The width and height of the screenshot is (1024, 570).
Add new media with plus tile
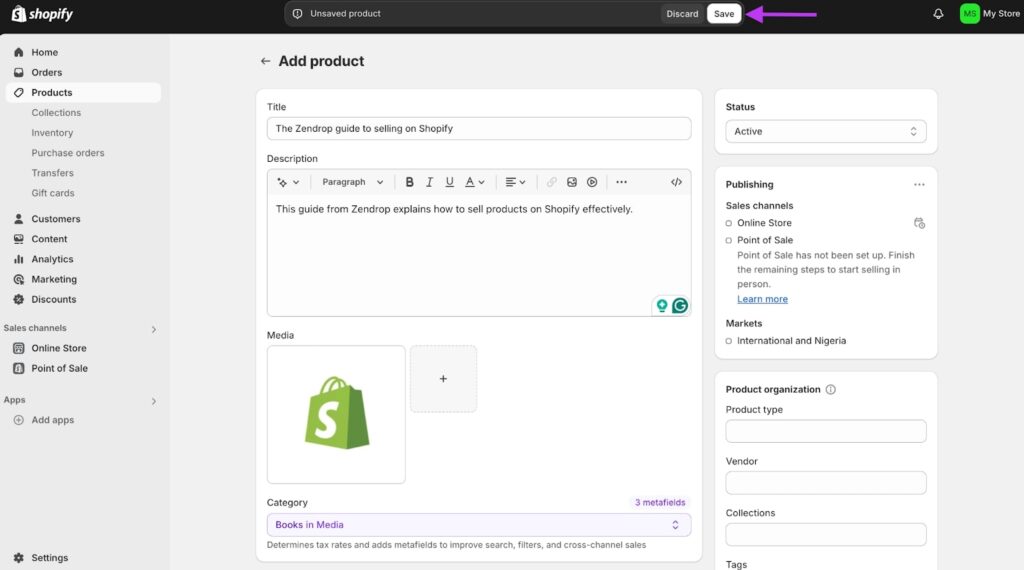443,379
